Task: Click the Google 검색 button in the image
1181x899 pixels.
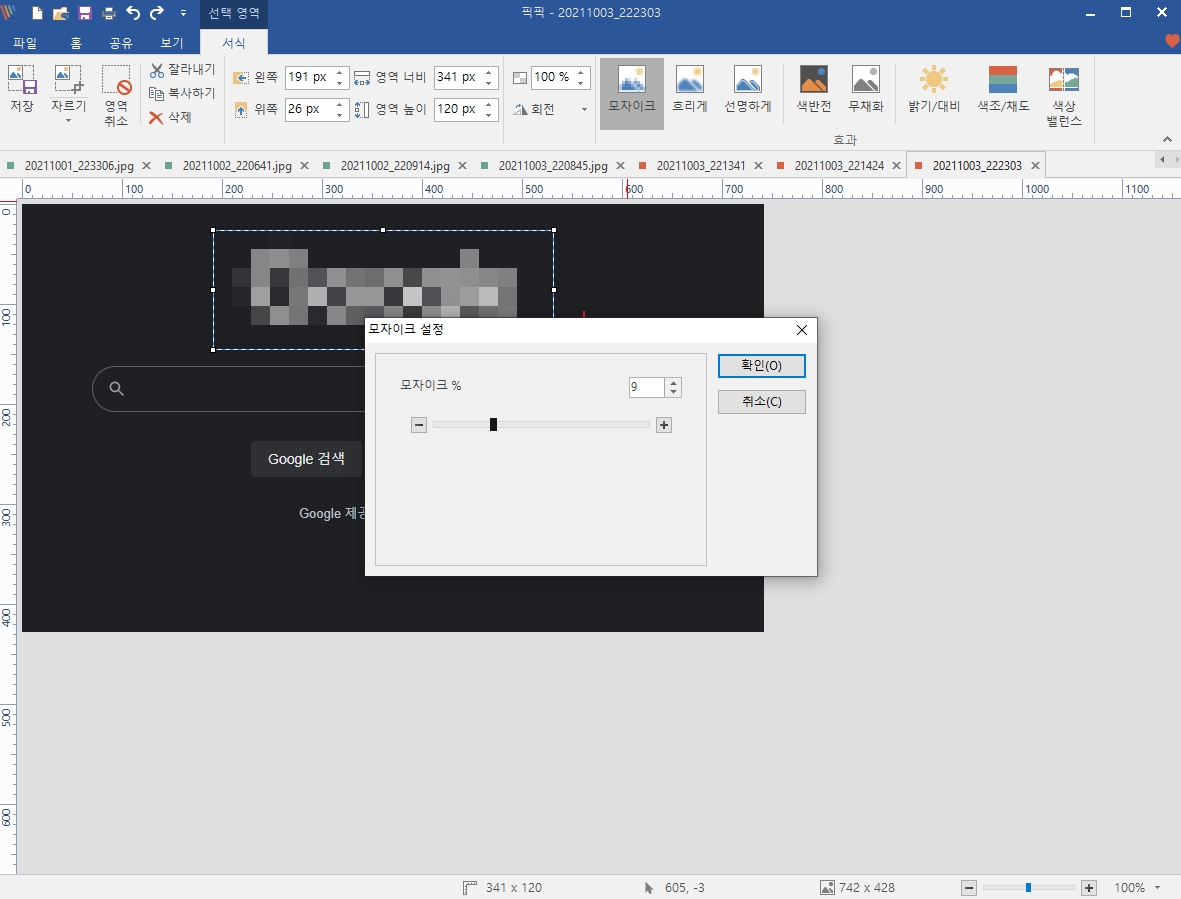Action: tap(306, 459)
